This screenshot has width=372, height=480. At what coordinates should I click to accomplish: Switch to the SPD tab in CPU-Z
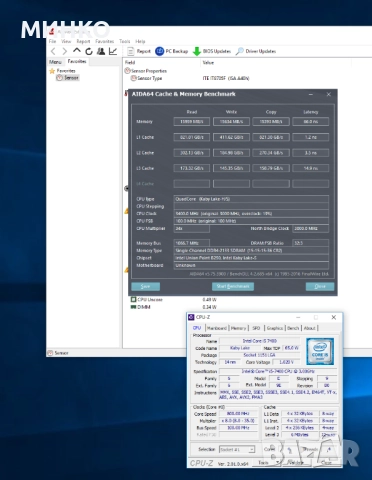tap(256, 328)
